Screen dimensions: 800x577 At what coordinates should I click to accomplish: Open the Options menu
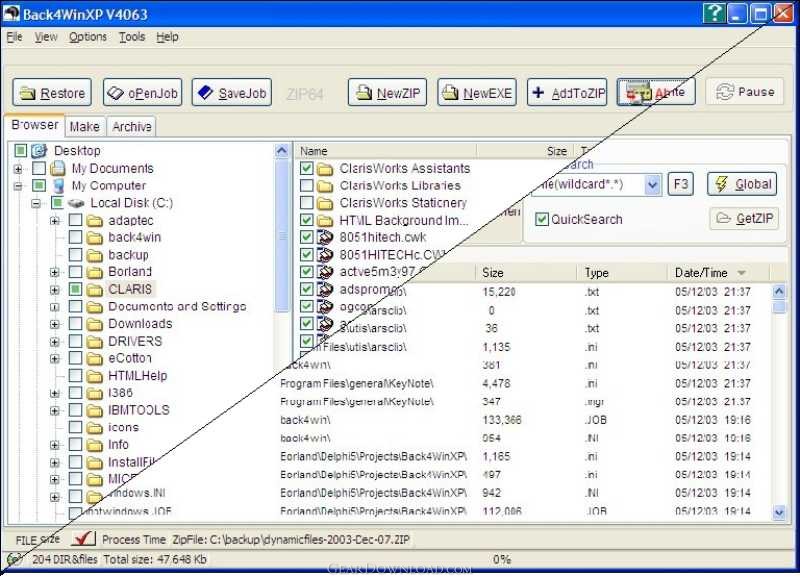coord(88,37)
